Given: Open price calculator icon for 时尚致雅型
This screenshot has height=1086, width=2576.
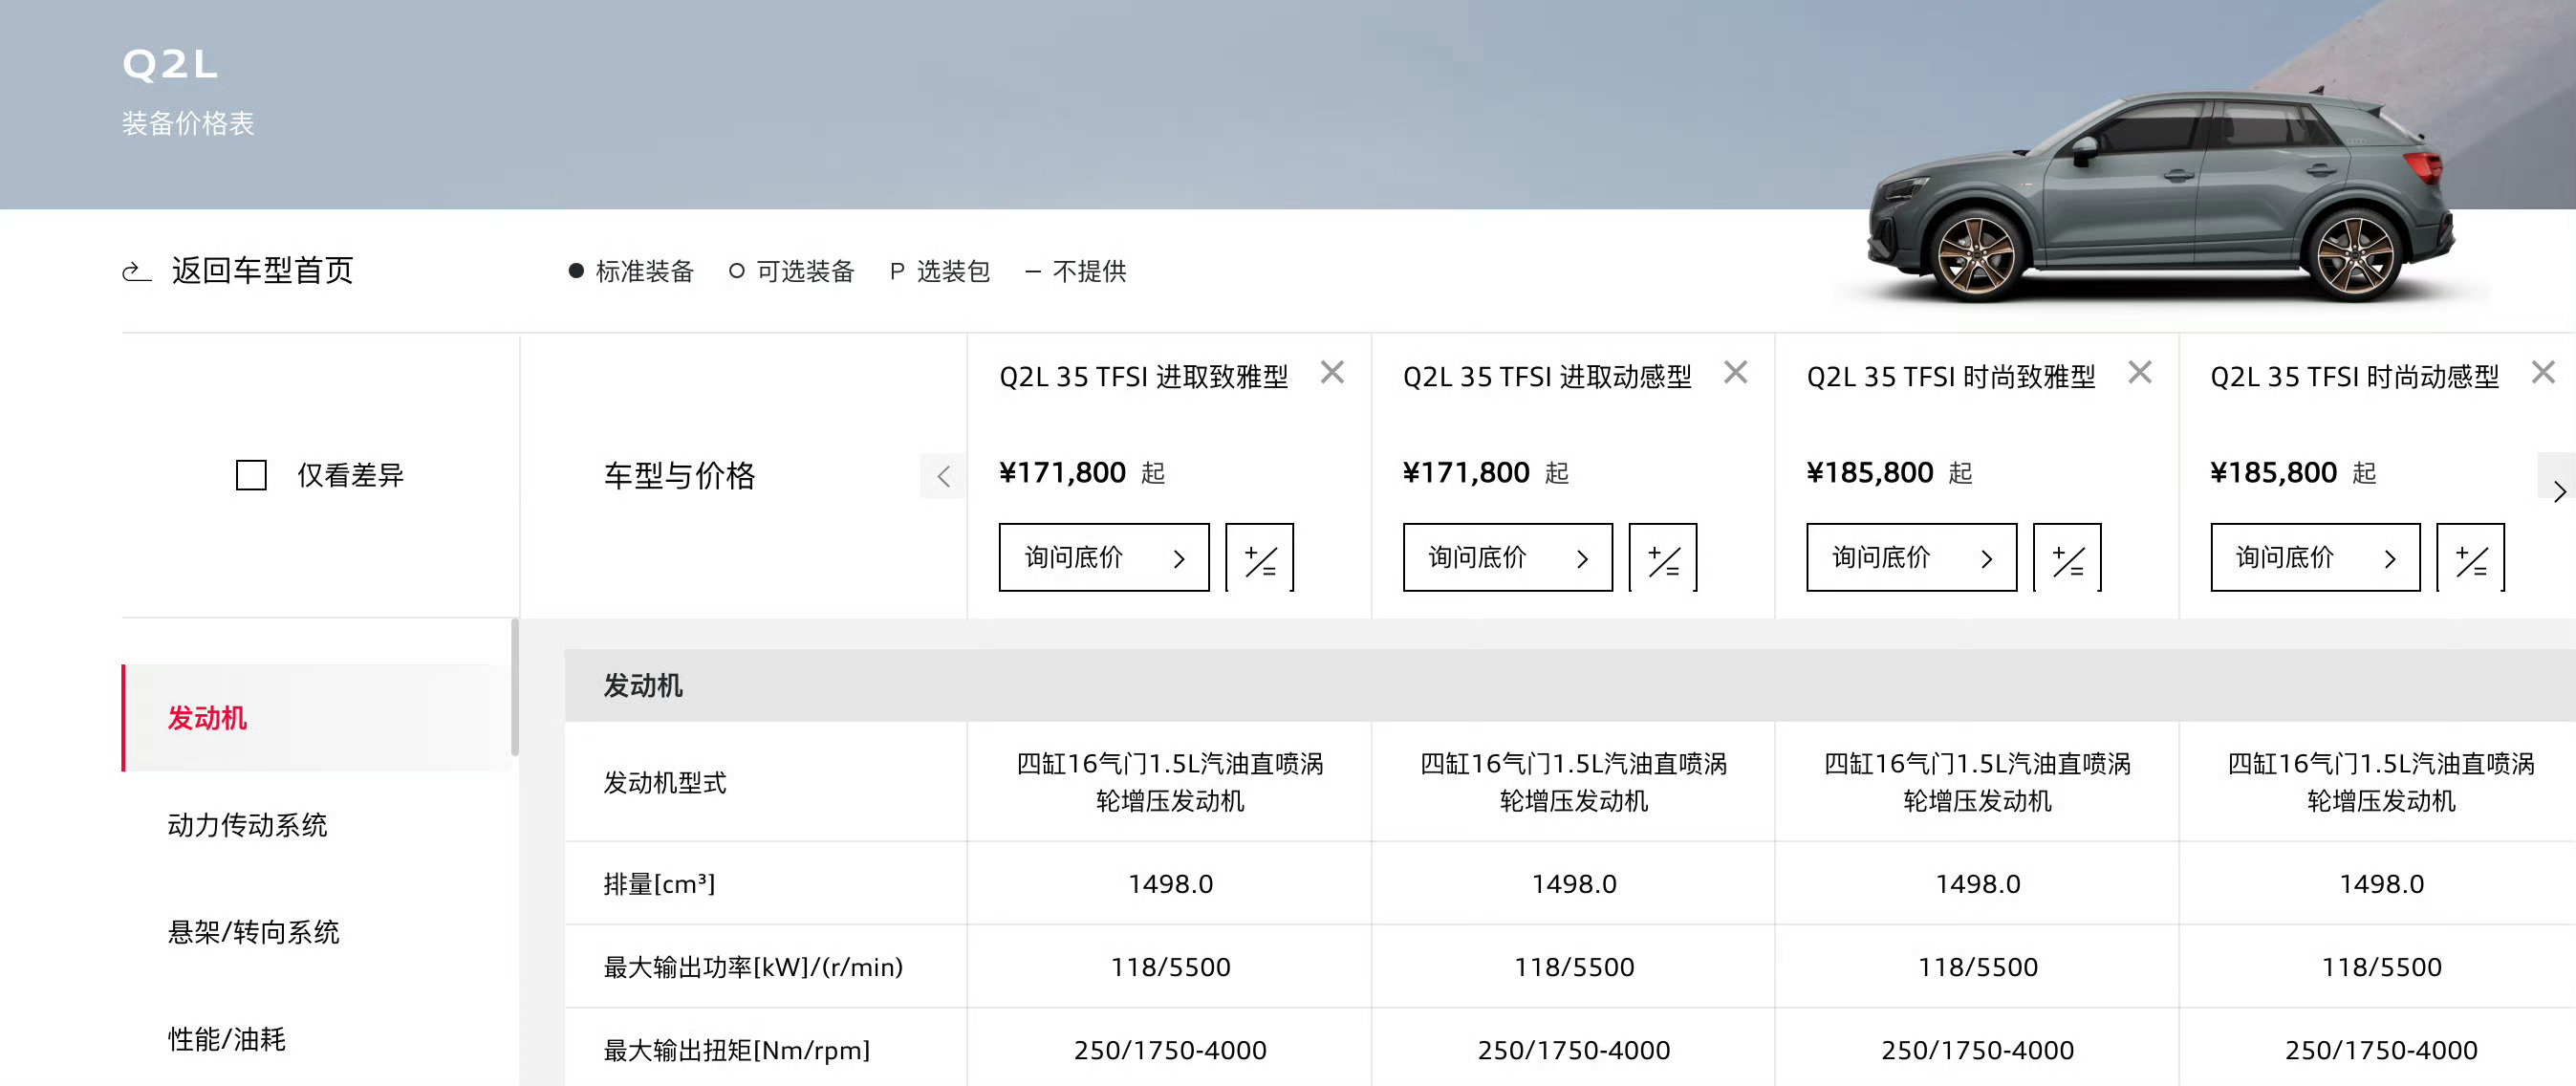Looking at the screenshot, I should 2067,557.
